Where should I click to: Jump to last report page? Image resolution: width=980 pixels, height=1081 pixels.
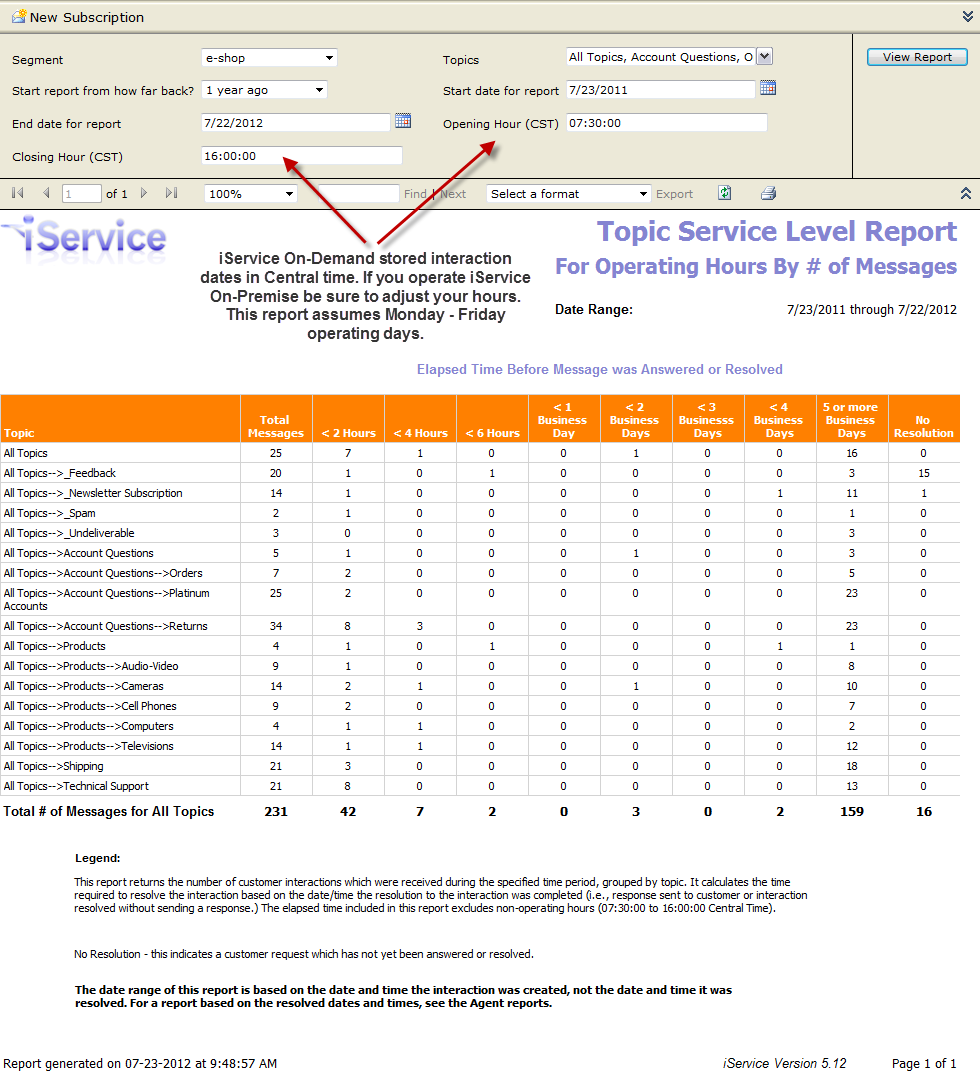[x=171, y=194]
